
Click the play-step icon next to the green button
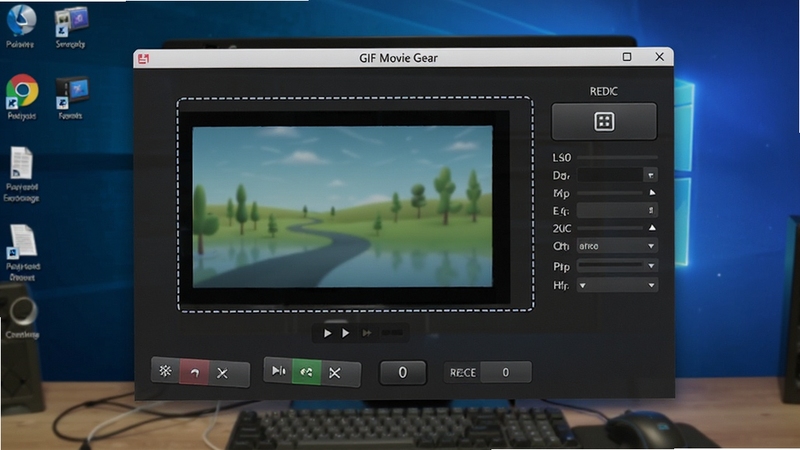(279, 370)
